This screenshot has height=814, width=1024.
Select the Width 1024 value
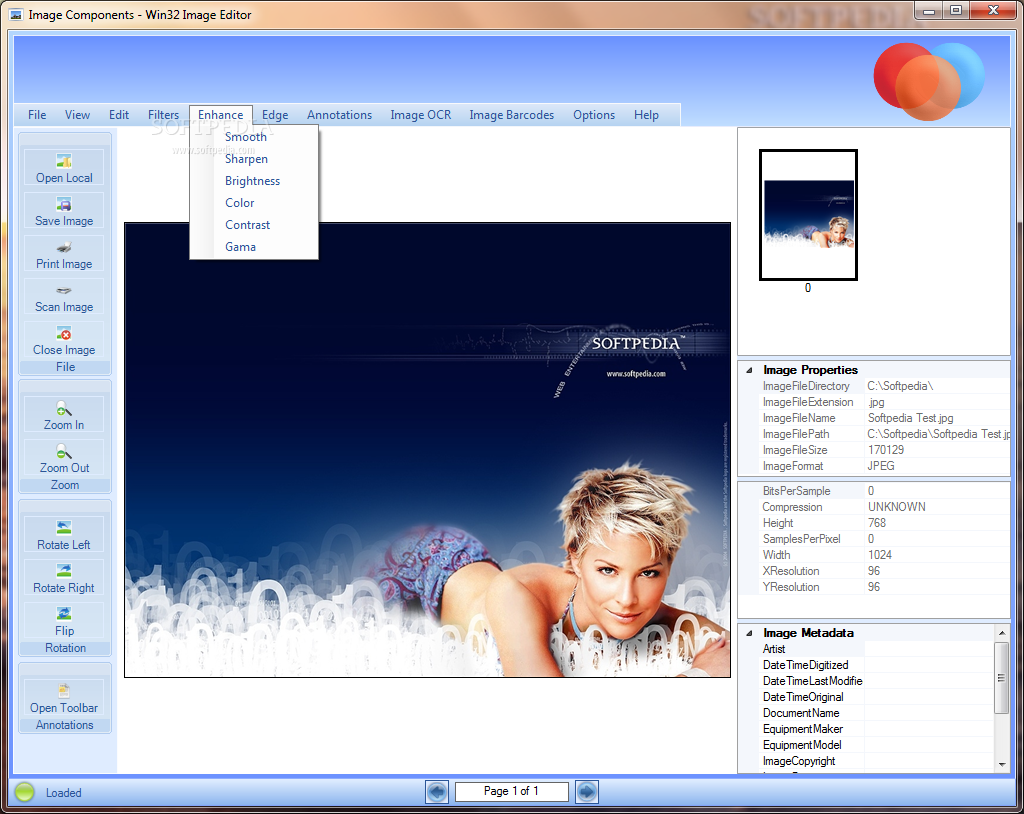point(880,555)
